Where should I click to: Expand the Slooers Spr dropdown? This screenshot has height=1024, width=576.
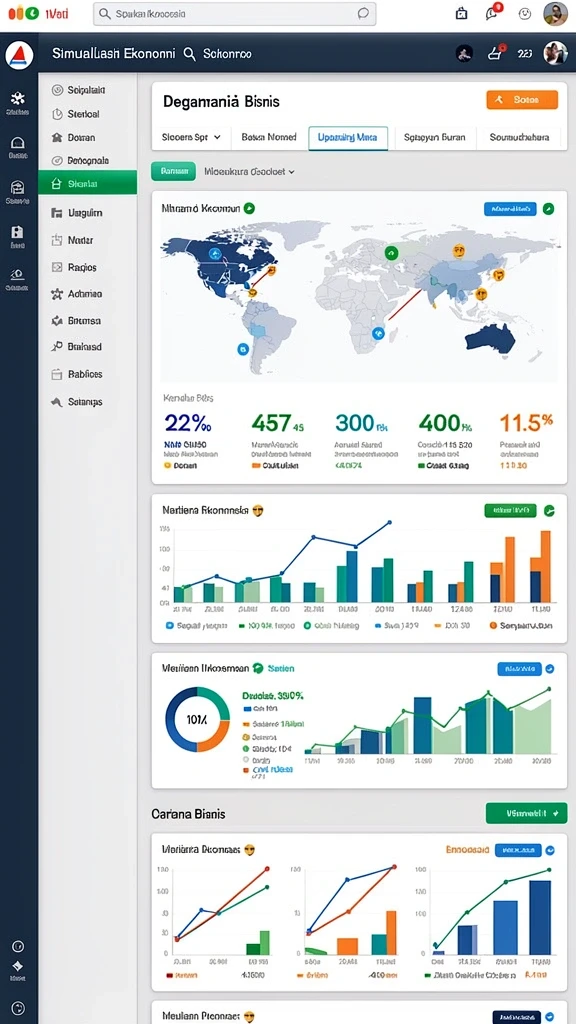coord(191,137)
